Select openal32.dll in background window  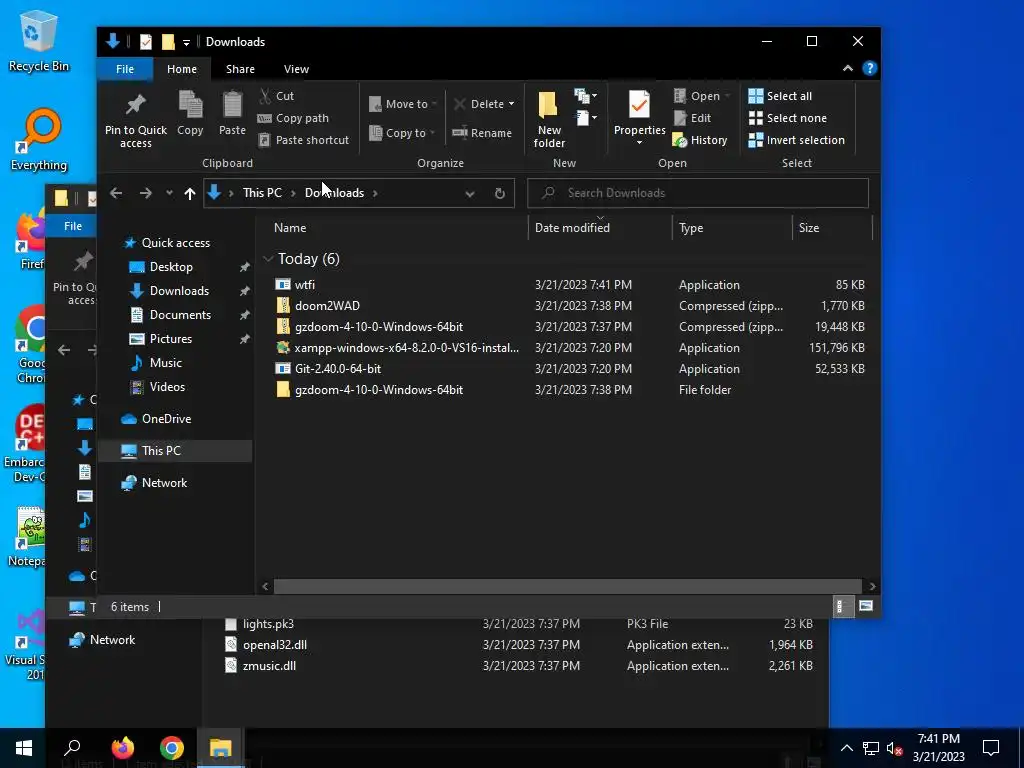pyautogui.click(x=274, y=645)
